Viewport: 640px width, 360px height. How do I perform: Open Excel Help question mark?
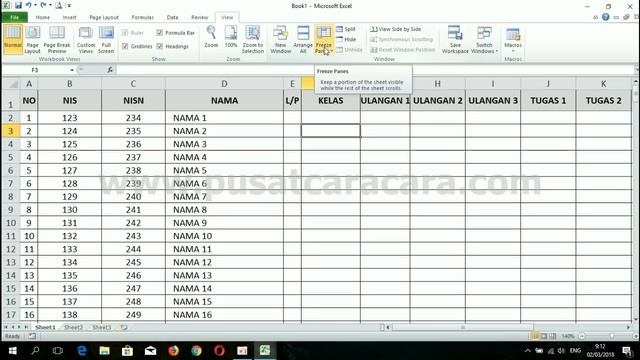(x=606, y=17)
